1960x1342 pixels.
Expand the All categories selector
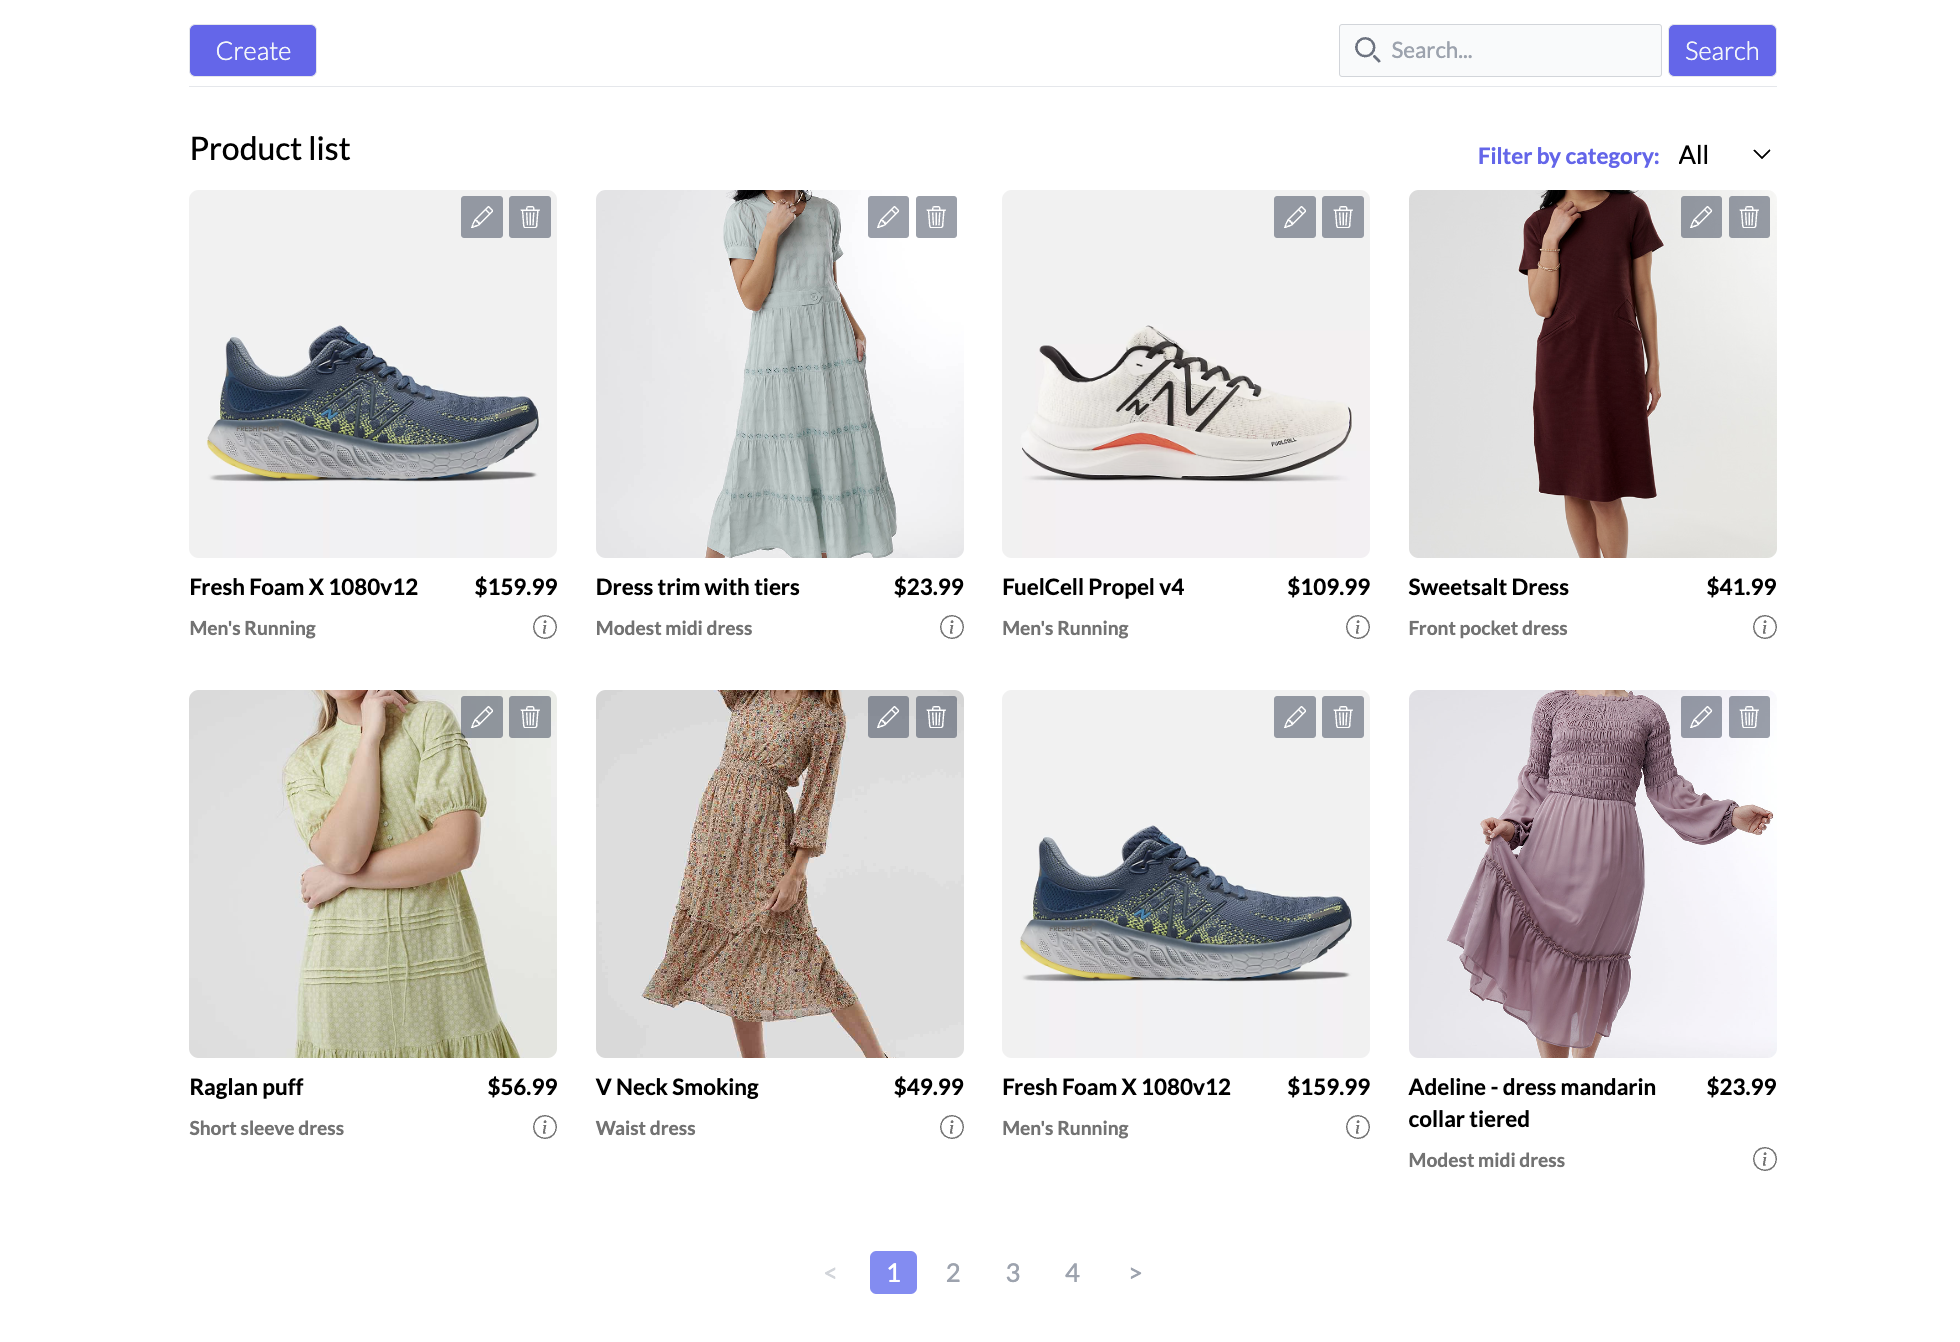point(1722,154)
